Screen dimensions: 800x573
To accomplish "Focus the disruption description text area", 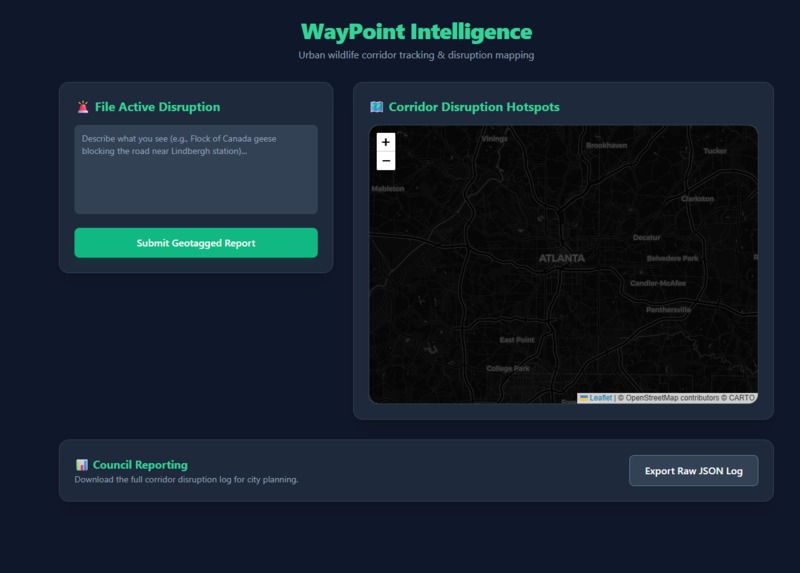I will click(196, 169).
